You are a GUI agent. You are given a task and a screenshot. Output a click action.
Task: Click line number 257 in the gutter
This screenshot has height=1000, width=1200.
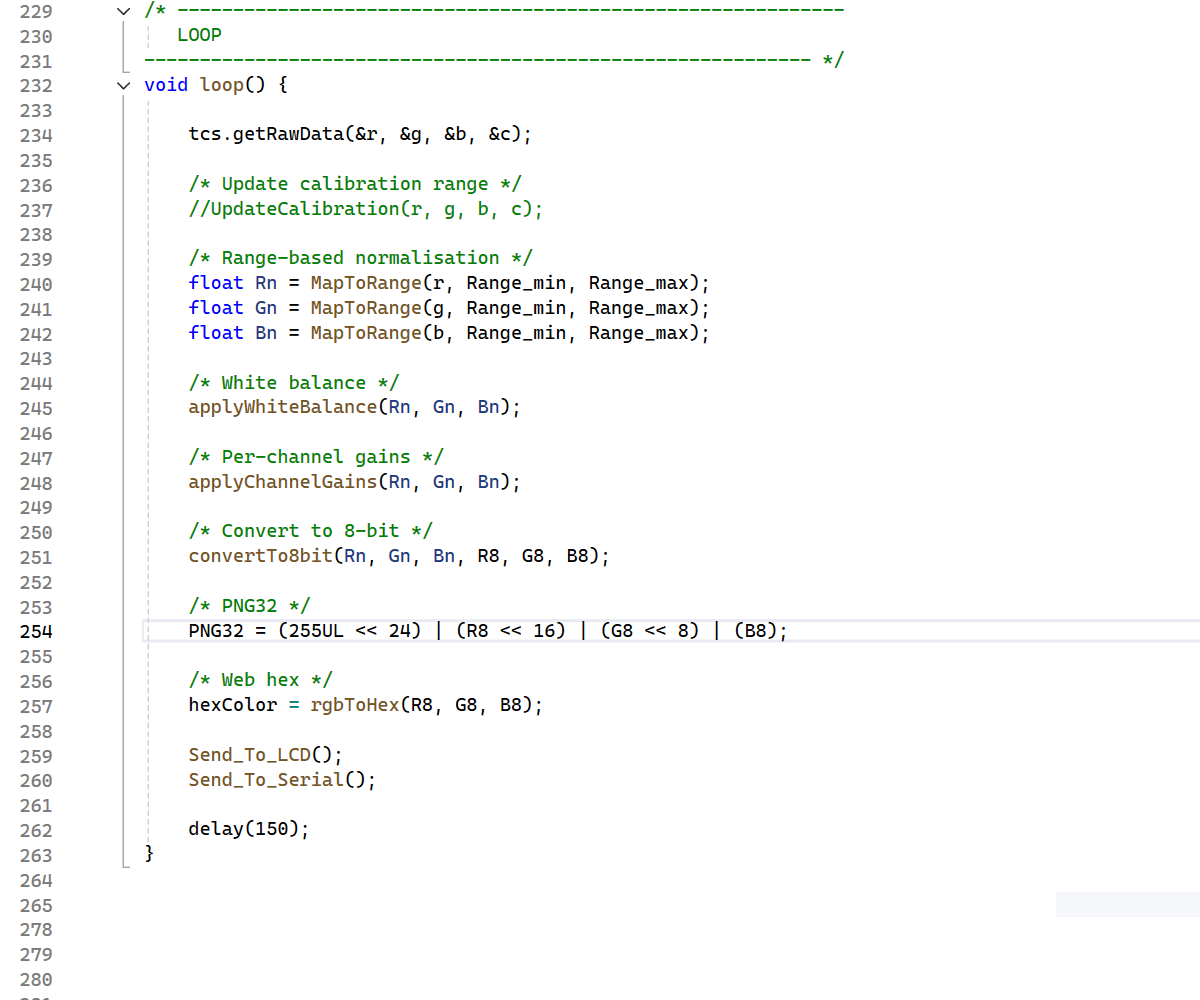pyautogui.click(x=36, y=706)
